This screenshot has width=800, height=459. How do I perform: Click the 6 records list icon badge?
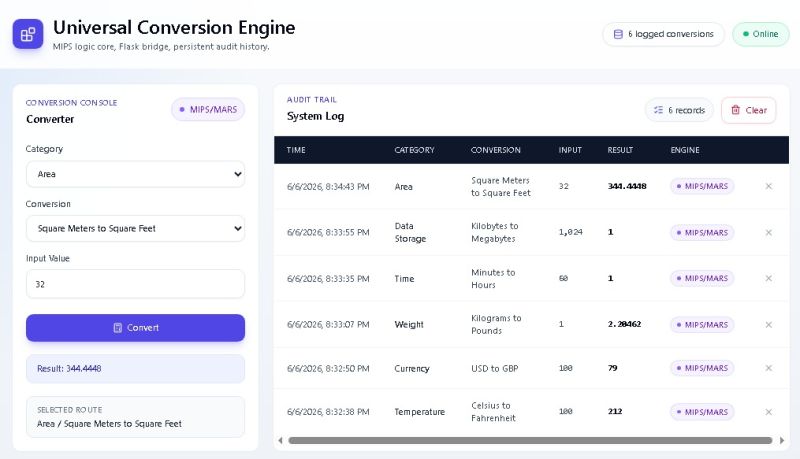pos(679,110)
